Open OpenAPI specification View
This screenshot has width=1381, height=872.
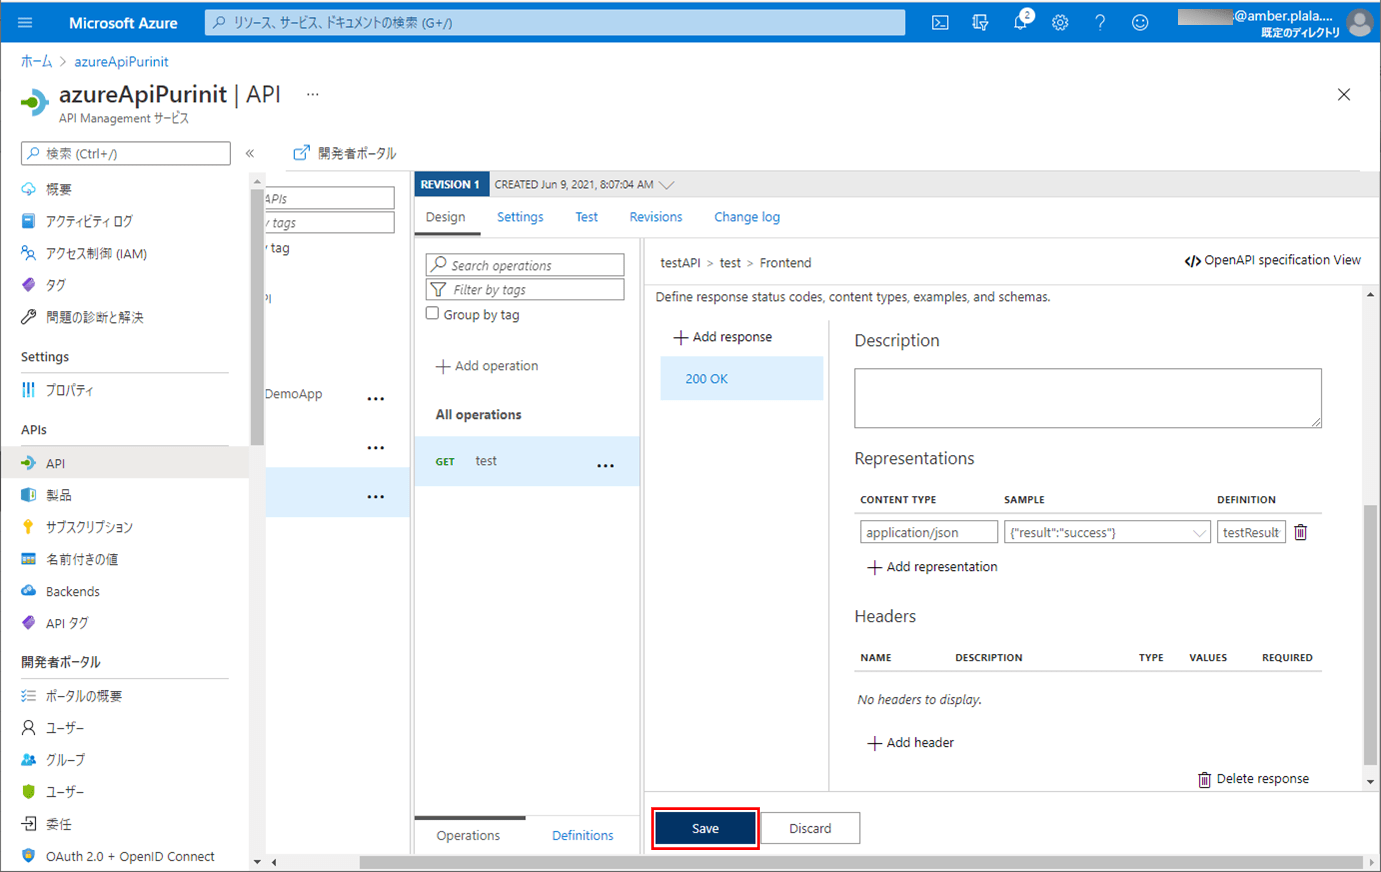pyautogui.click(x=1272, y=260)
